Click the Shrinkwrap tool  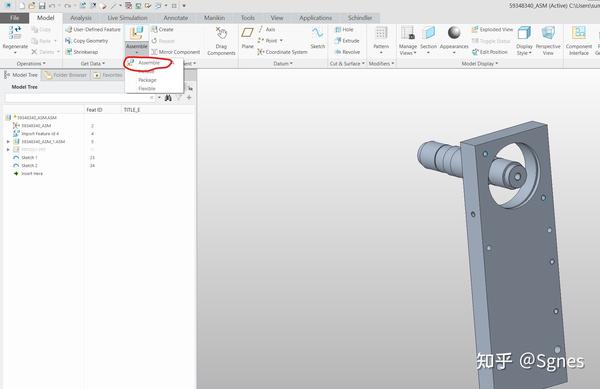point(82,52)
